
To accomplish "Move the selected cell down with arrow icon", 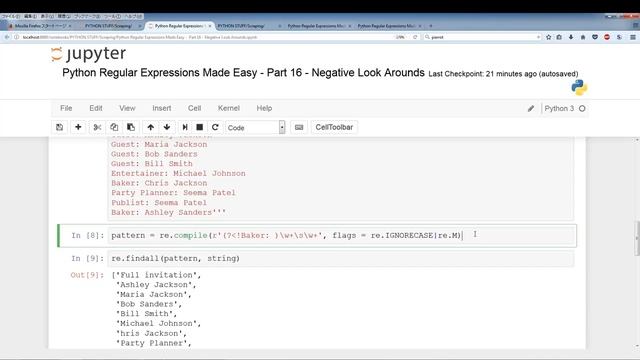I will (167, 127).
